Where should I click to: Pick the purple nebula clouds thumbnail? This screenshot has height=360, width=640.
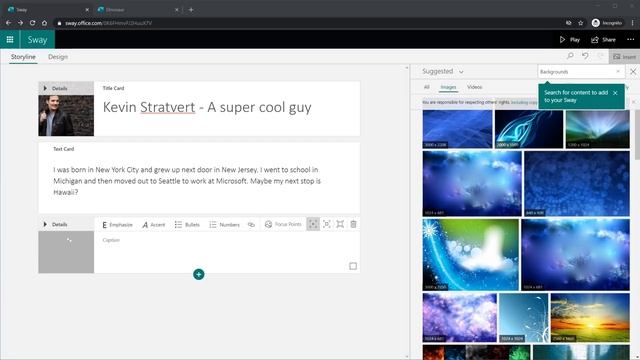tap(460, 318)
